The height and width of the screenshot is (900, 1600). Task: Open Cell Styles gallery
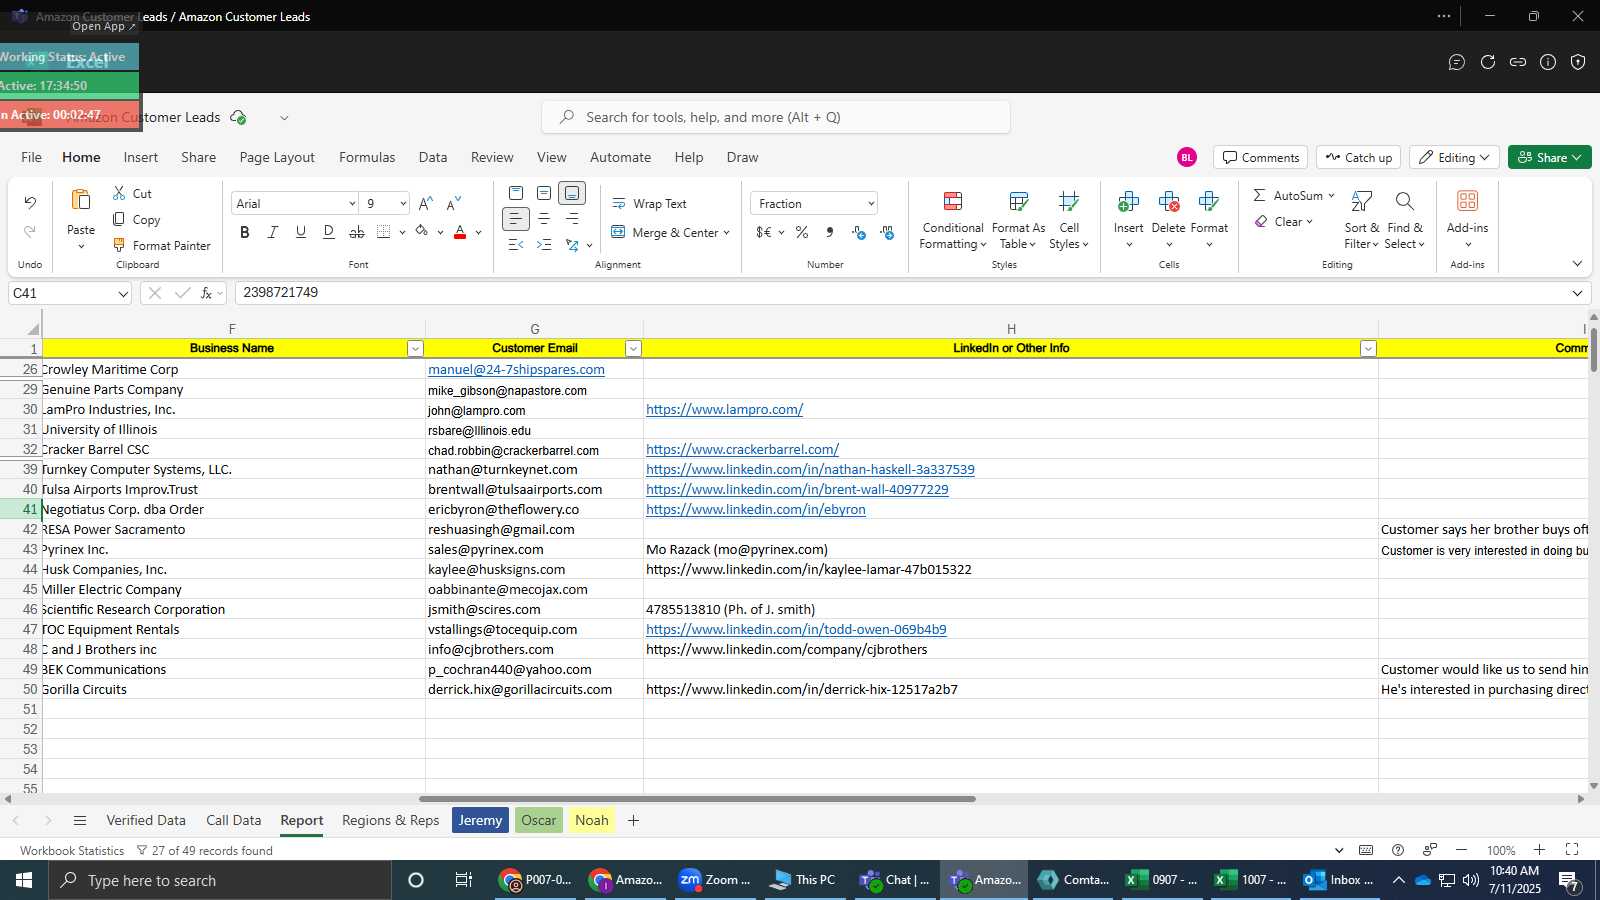pos(1069,220)
